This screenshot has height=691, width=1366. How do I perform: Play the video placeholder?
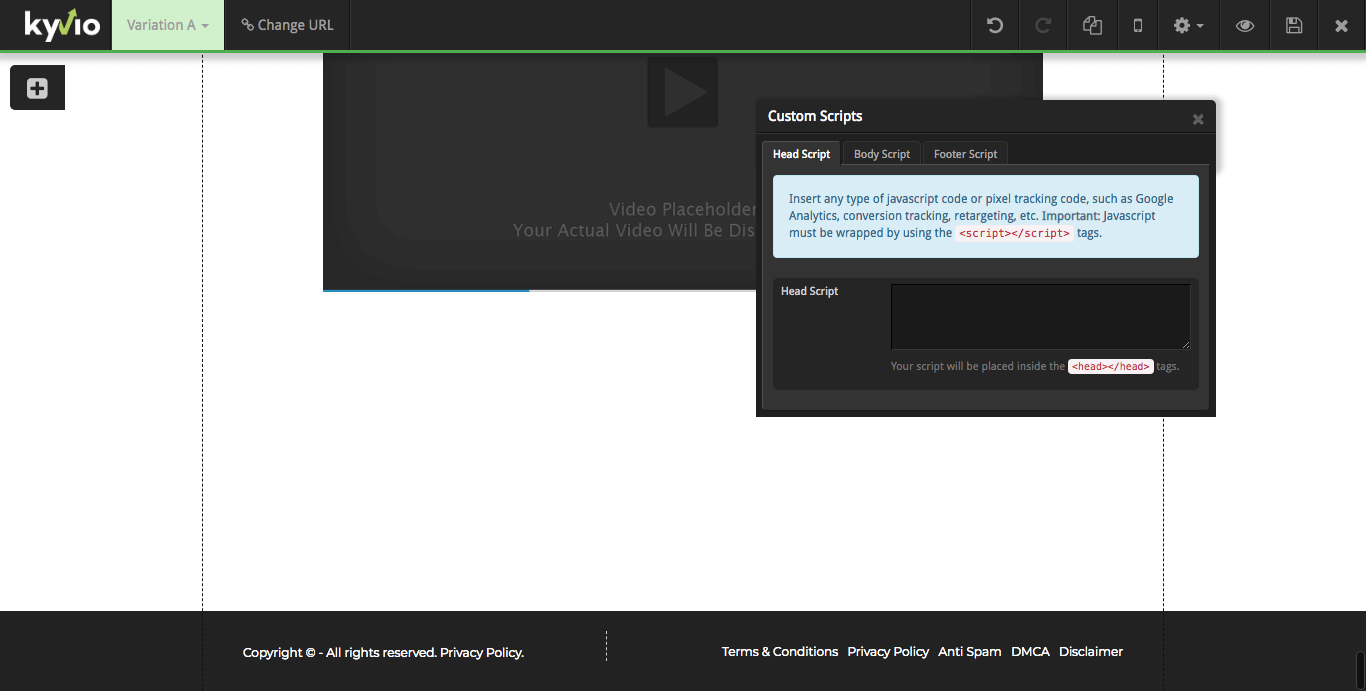pyautogui.click(x=683, y=92)
